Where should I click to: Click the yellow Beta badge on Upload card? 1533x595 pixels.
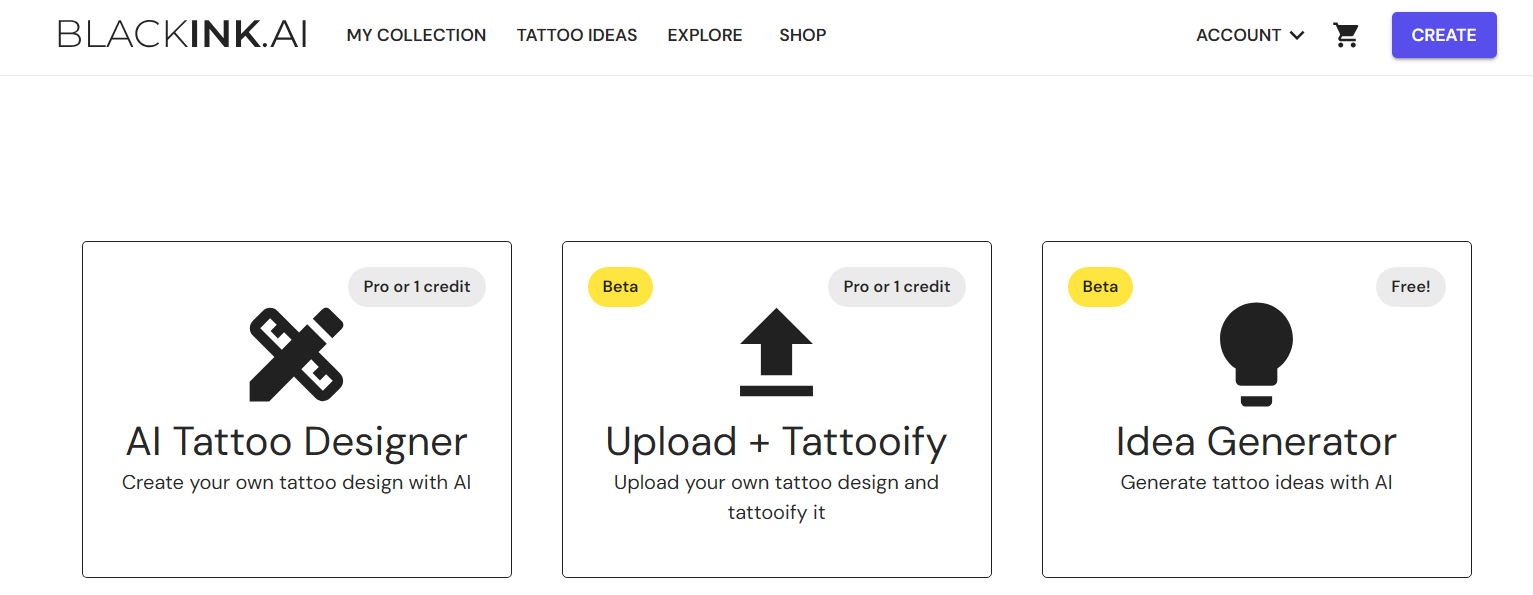[x=620, y=287]
